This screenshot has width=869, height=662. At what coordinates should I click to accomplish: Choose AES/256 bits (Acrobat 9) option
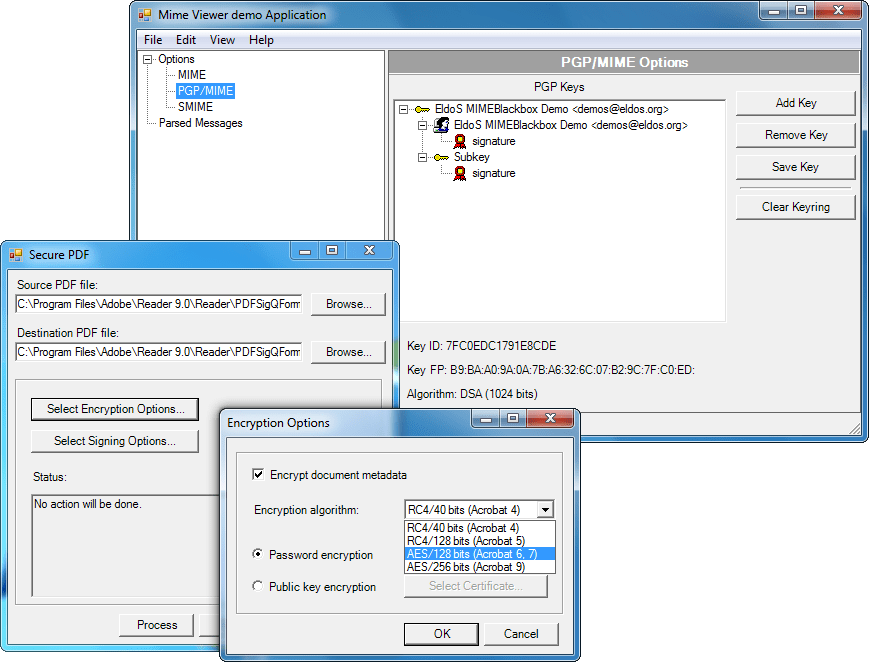click(480, 567)
